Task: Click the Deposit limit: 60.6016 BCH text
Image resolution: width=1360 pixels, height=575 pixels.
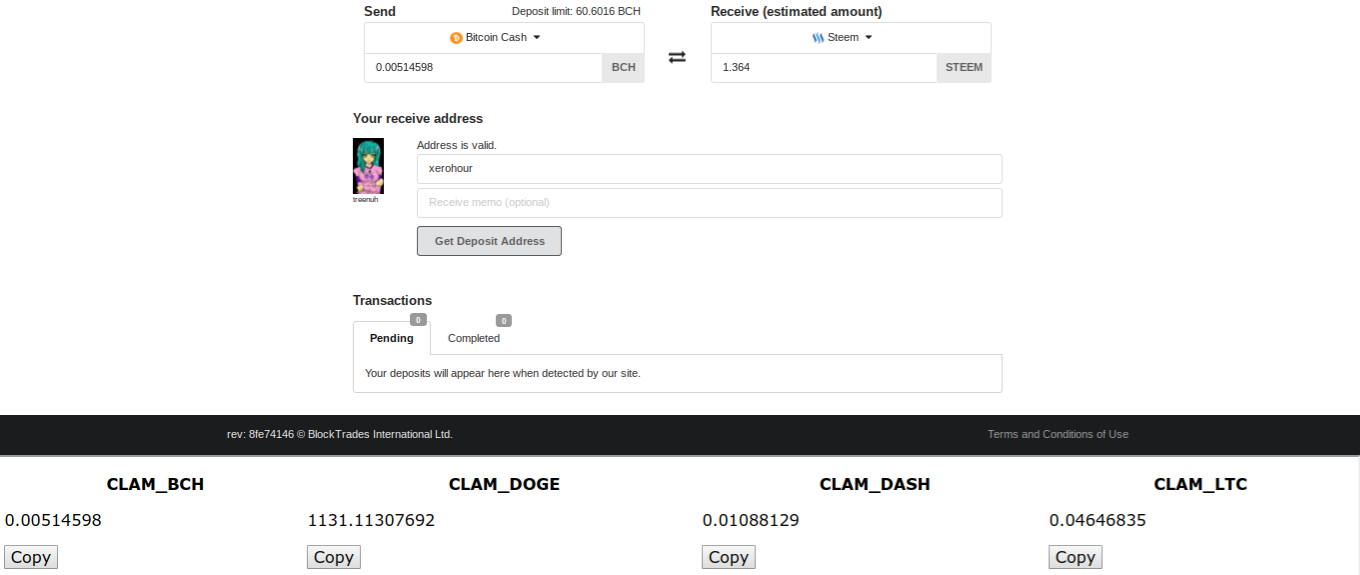Action: point(576,12)
